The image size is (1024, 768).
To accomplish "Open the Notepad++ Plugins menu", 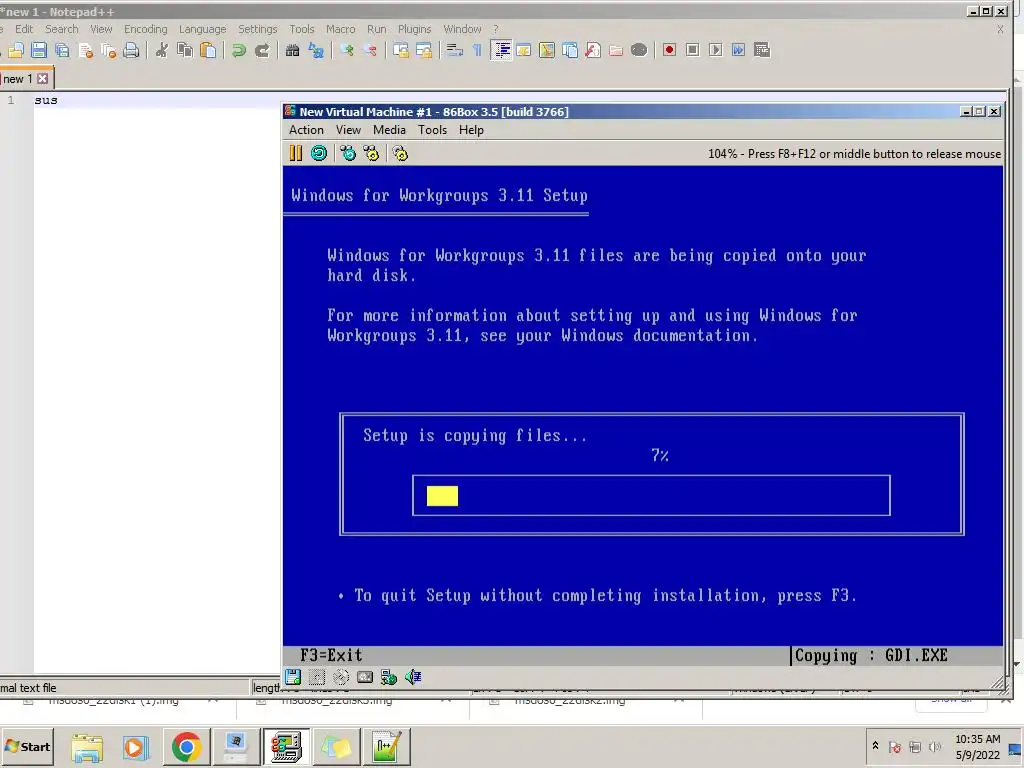I will pos(415,29).
